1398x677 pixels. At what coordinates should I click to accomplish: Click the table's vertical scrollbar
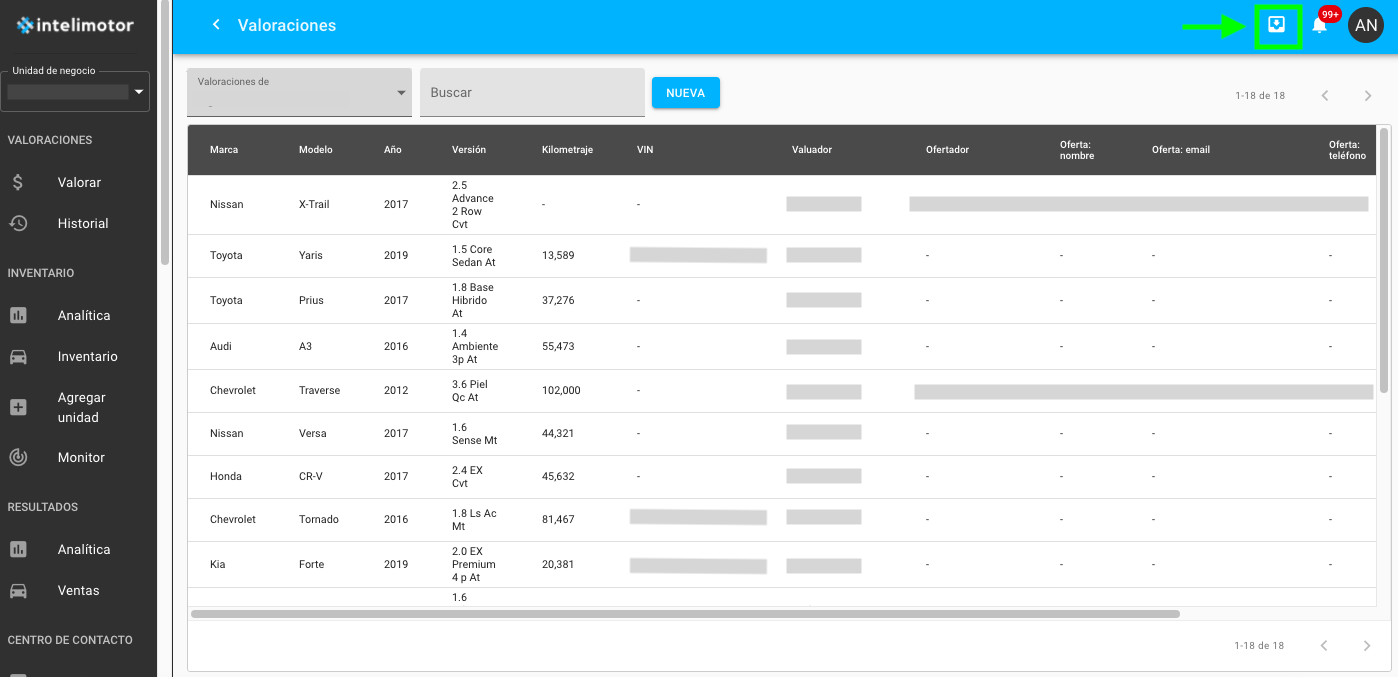point(1384,260)
